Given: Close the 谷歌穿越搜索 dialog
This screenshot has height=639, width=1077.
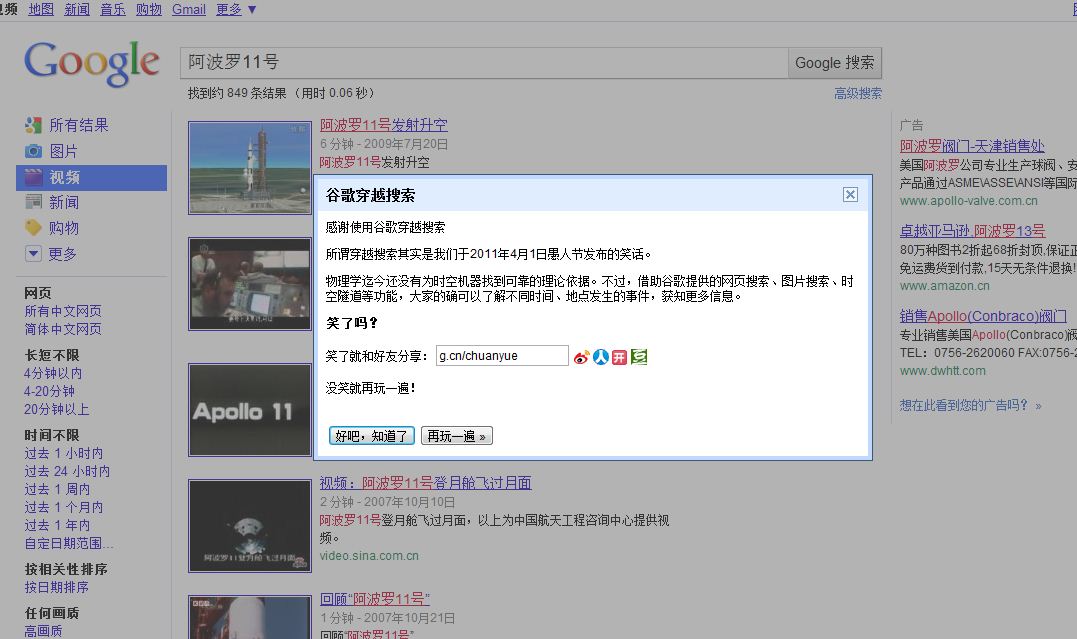Looking at the screenshot, I should [850, 195].
